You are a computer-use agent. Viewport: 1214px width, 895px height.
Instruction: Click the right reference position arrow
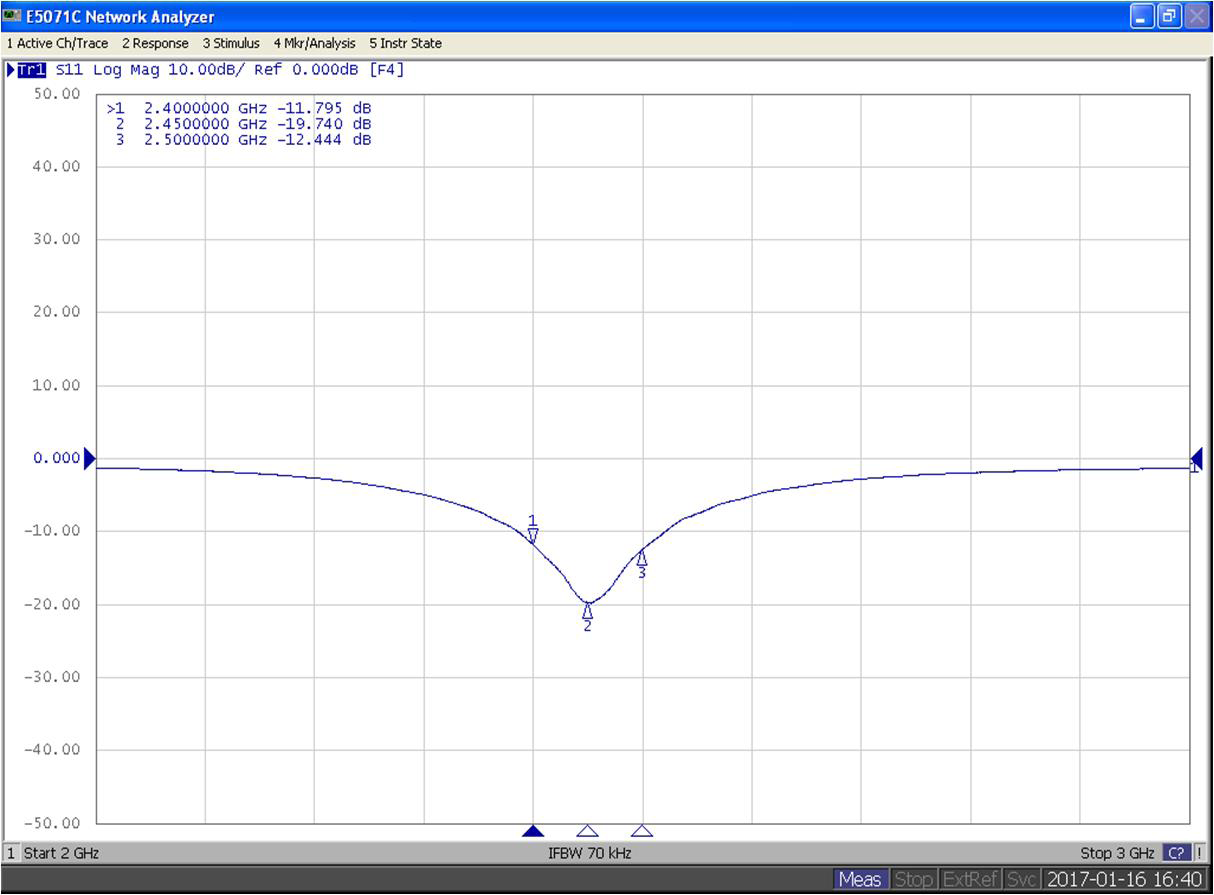1196,460
